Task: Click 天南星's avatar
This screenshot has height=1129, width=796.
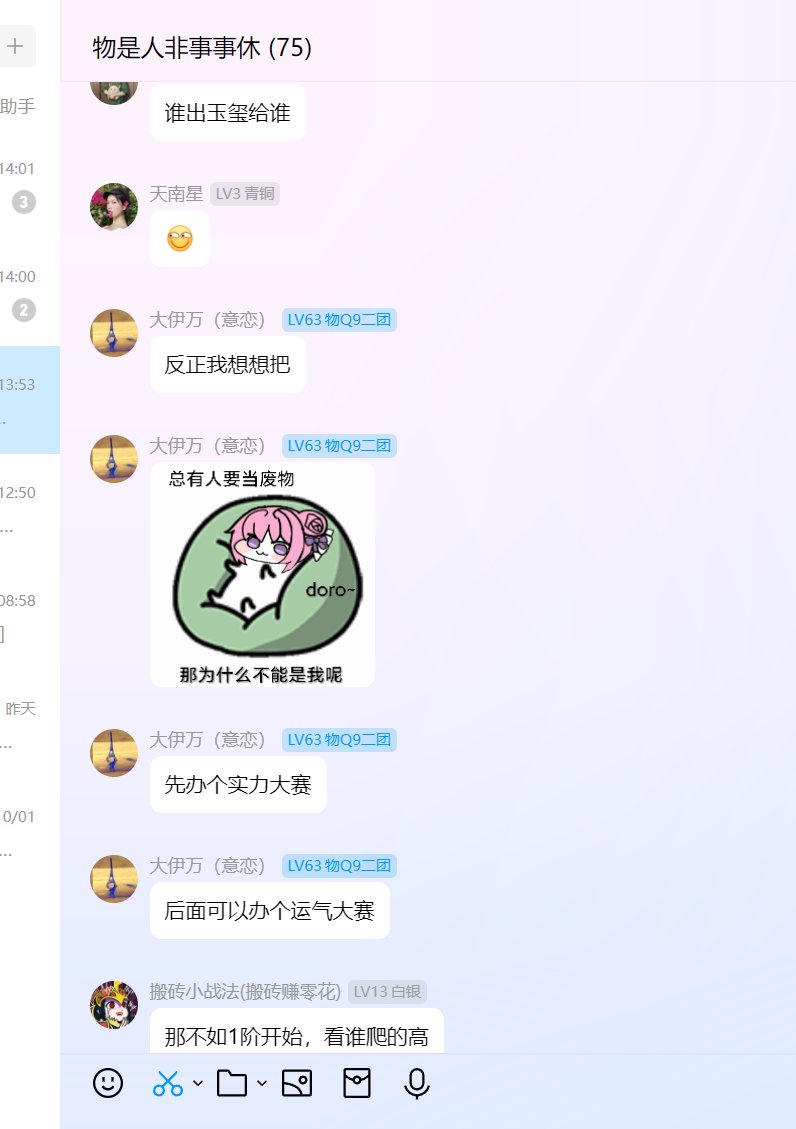Action: (x=114, y=207)
